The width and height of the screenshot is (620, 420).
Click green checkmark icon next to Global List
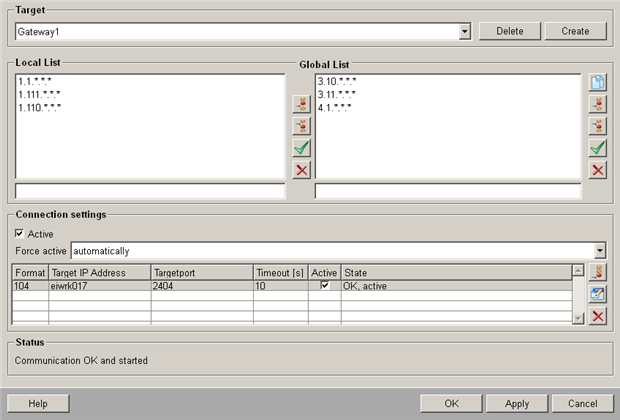(598, 148)
